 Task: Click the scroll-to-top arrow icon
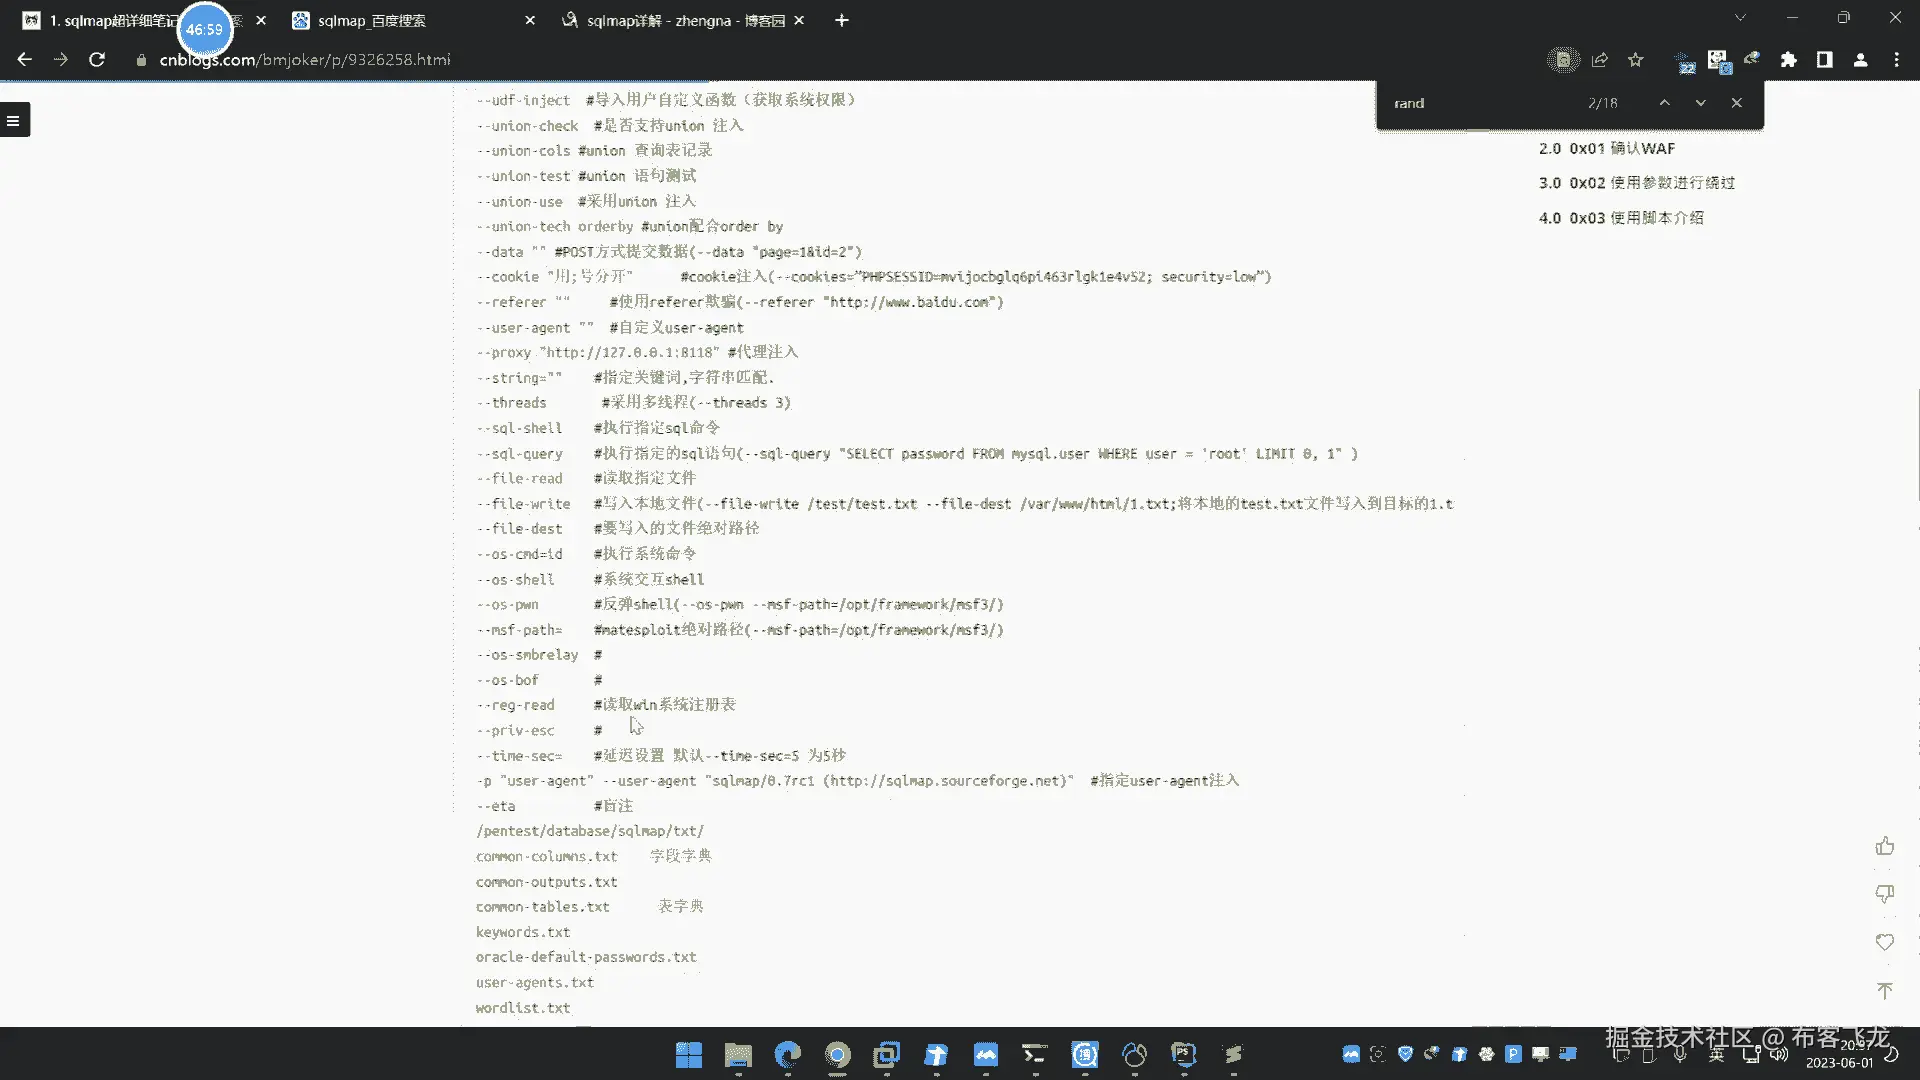point(1885,990)
